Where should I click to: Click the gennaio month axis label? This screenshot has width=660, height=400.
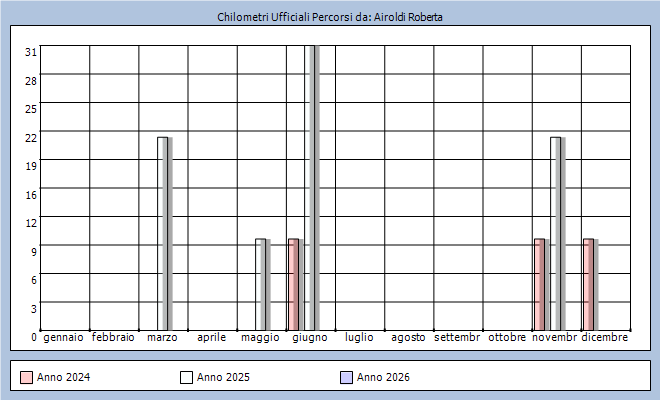click(64, 338)
